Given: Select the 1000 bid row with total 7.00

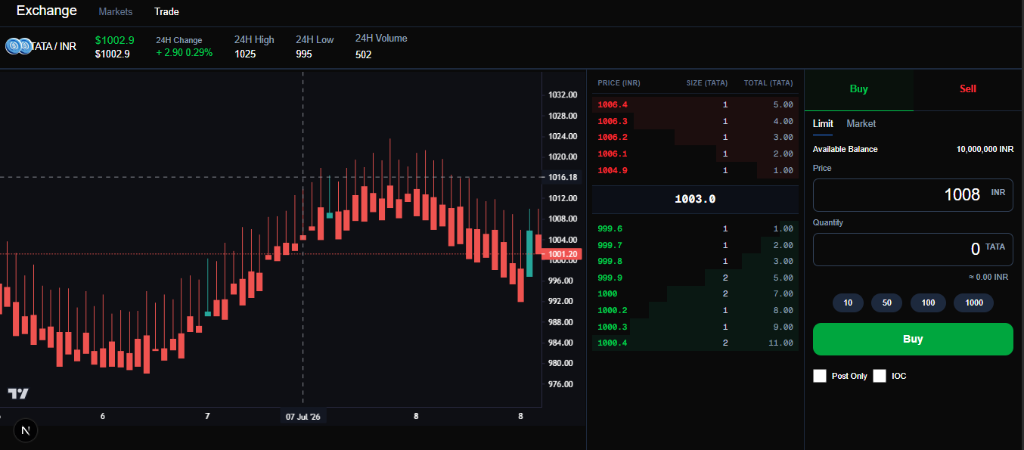Looking at the screenshot, I should point(695,294).
